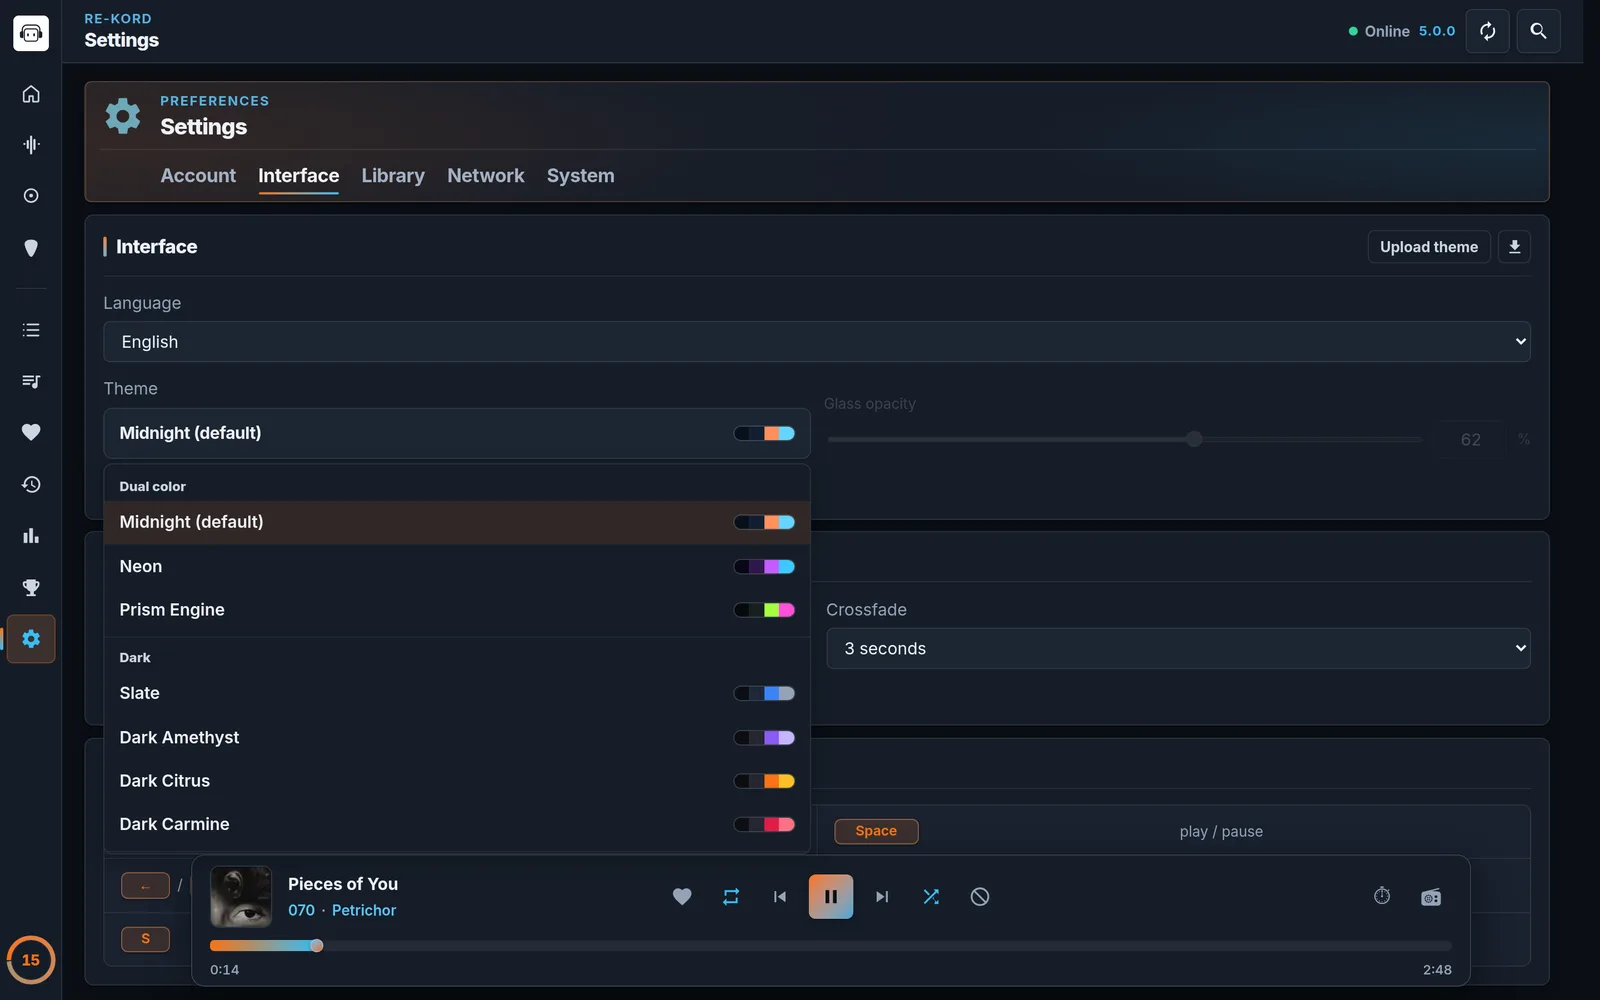This screenshot has height=1000, width=1600.
Task: Open listening history in the sidebar
Action: pyautogui.click(x=31, y=484)
